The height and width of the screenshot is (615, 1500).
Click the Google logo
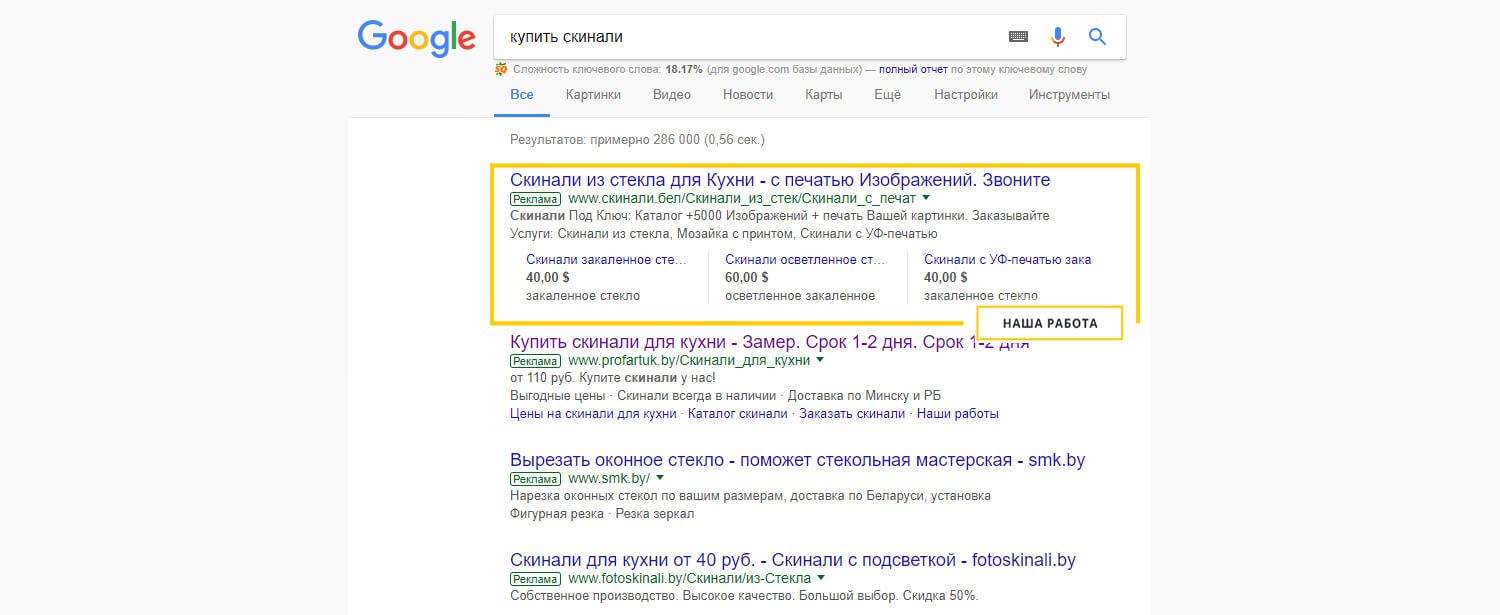click(x=416, y=38)
